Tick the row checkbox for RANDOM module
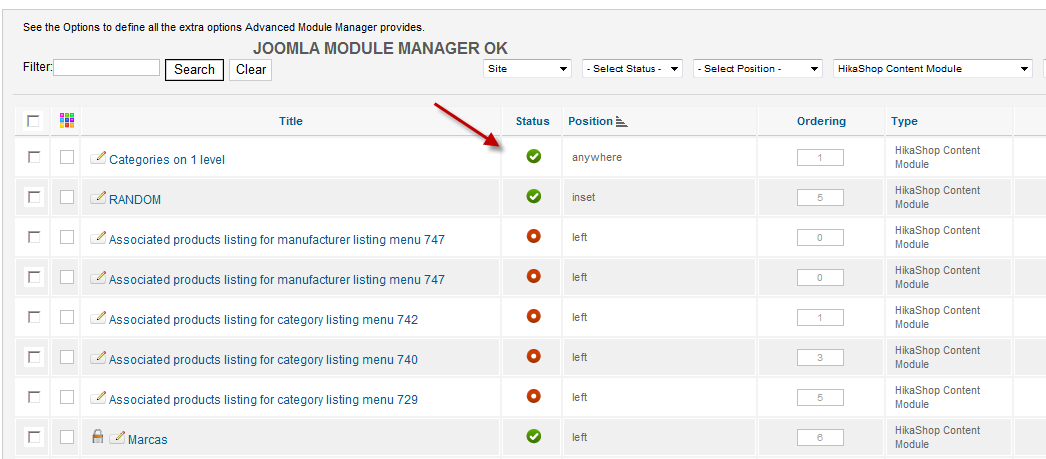 tap(34, 197)
